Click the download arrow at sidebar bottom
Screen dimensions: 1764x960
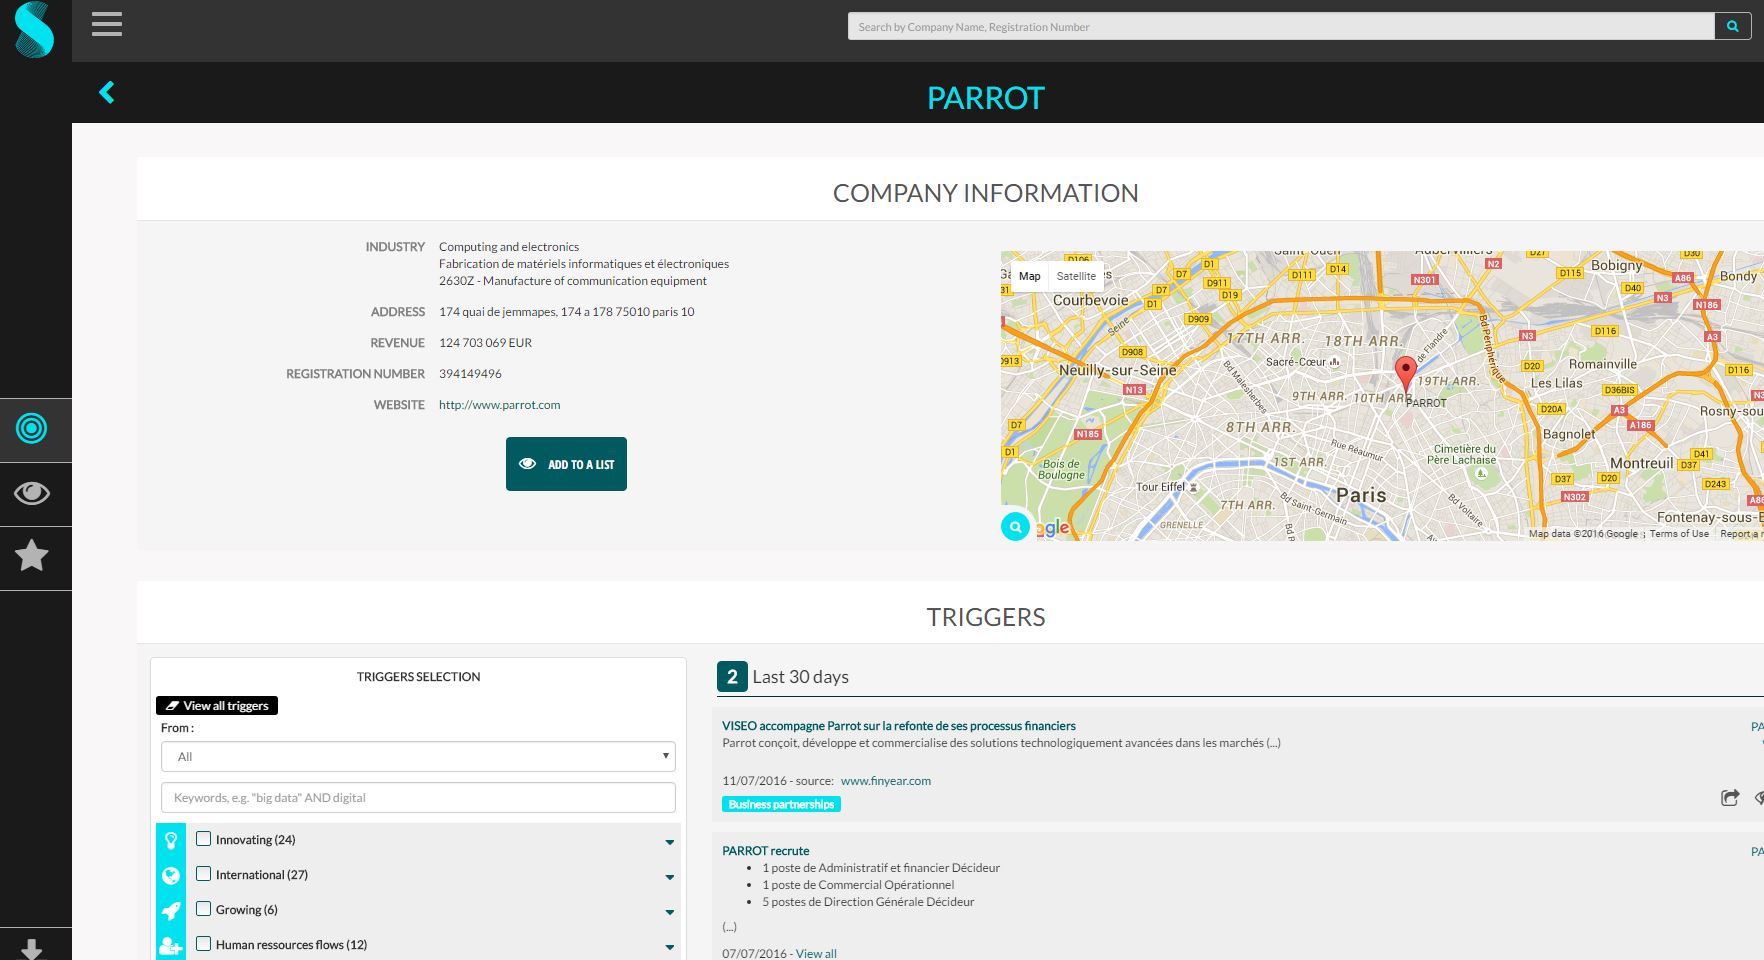pos(32,949)
